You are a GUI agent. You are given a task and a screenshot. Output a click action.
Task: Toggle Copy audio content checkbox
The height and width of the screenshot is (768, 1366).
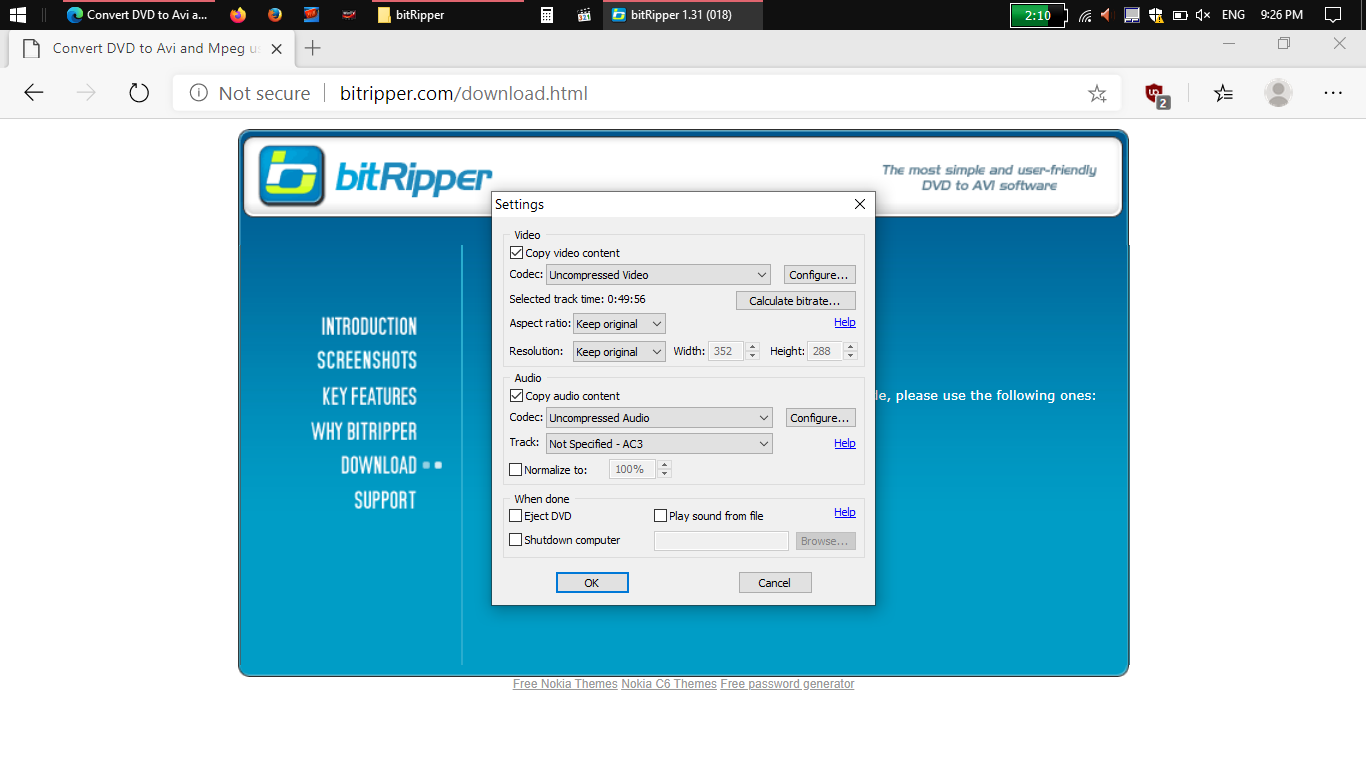[x=516, y=396]
